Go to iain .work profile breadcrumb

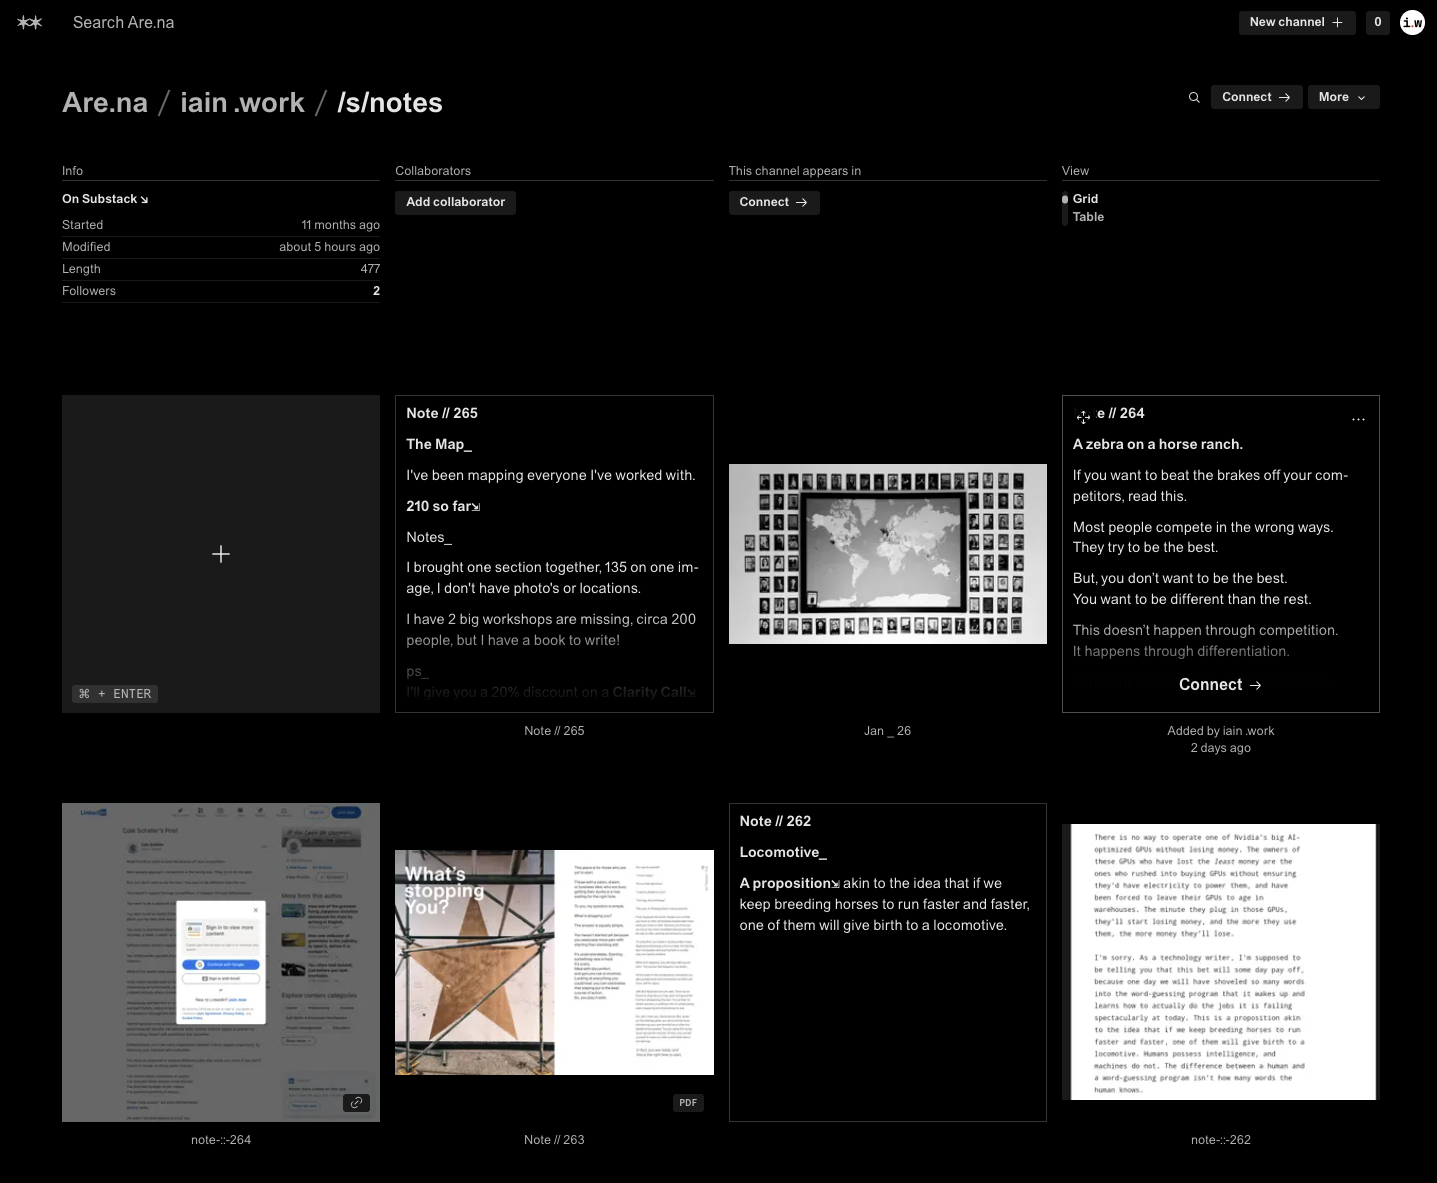coord(242,103)
